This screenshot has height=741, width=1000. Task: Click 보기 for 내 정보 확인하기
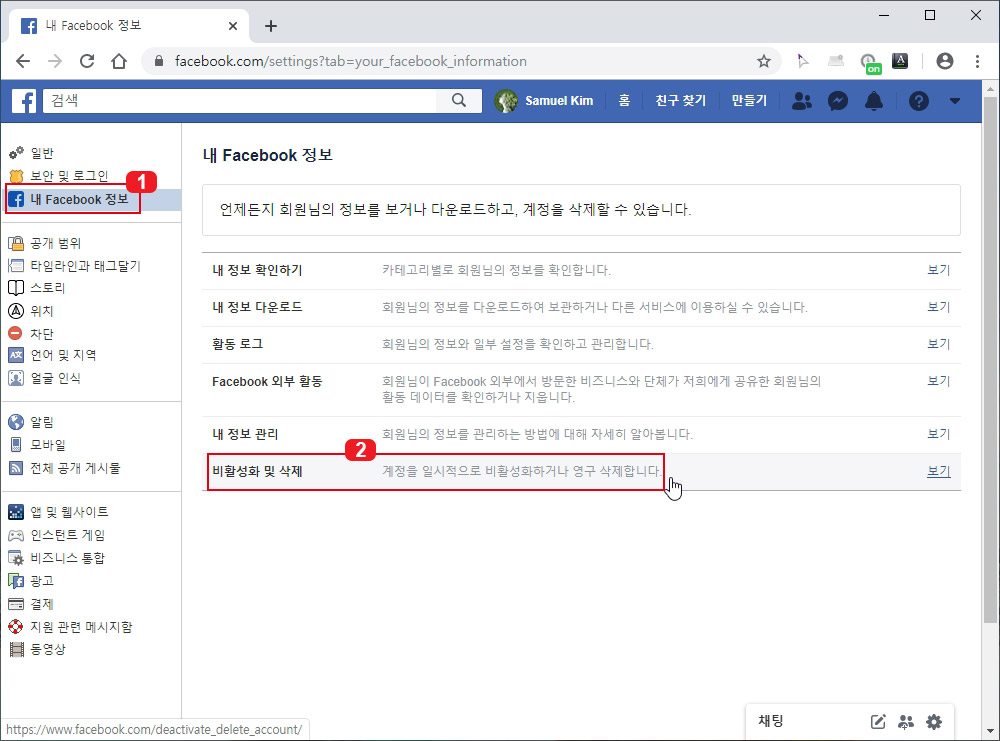point(938,270)
